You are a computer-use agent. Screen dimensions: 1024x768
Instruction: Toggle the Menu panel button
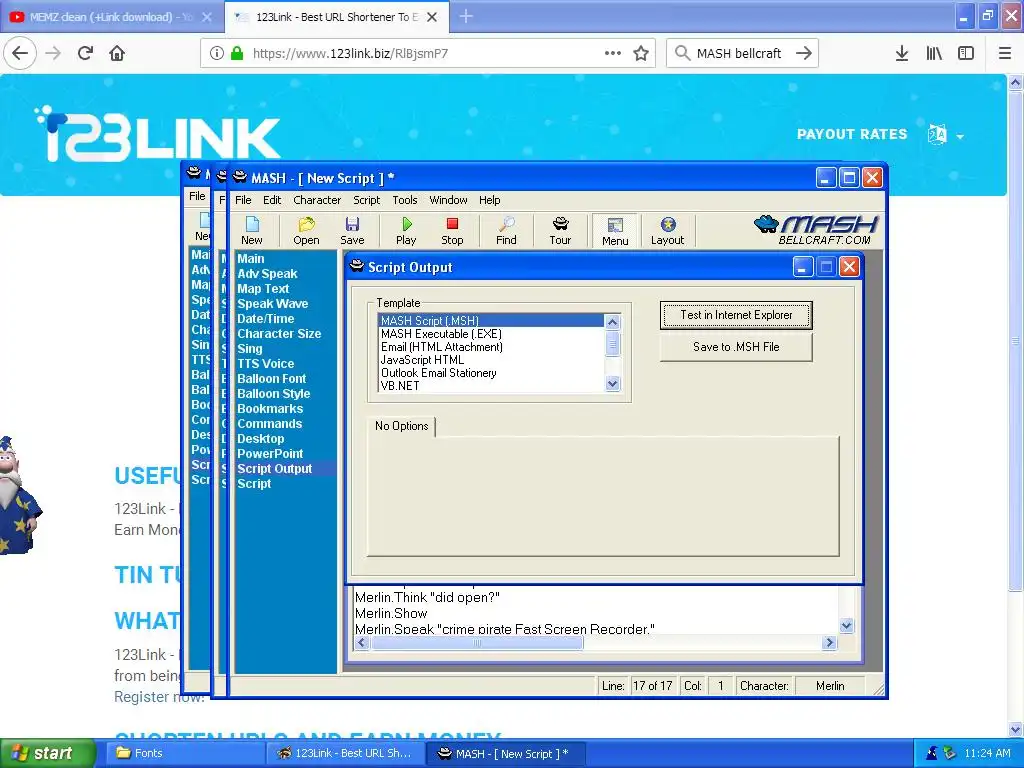[615, 231]
